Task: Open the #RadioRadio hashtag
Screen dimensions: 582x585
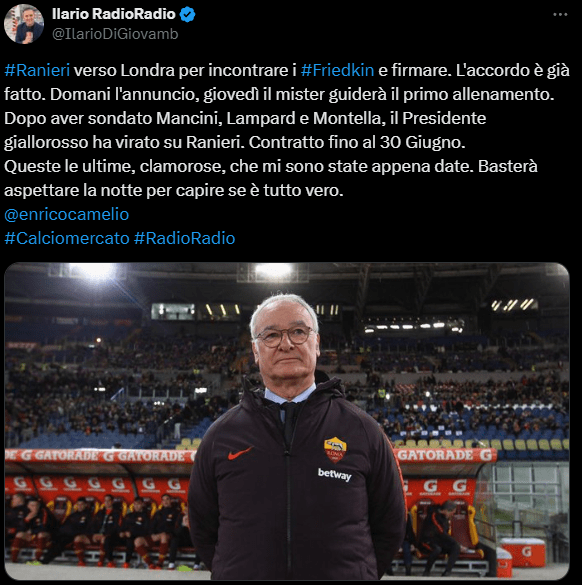Action: [x=184, y=238]
